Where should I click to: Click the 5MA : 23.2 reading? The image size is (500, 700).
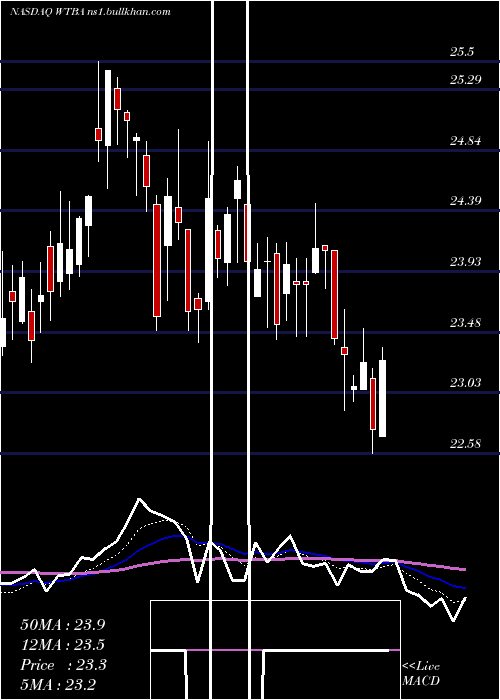click(58, 684)
